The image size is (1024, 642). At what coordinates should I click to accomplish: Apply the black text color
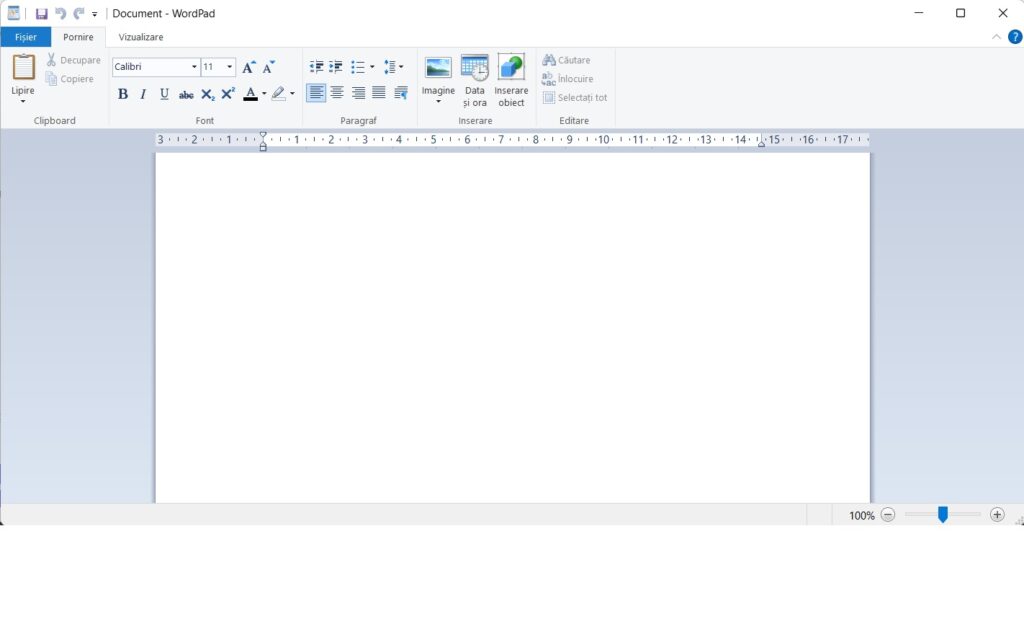click(250, 94)
